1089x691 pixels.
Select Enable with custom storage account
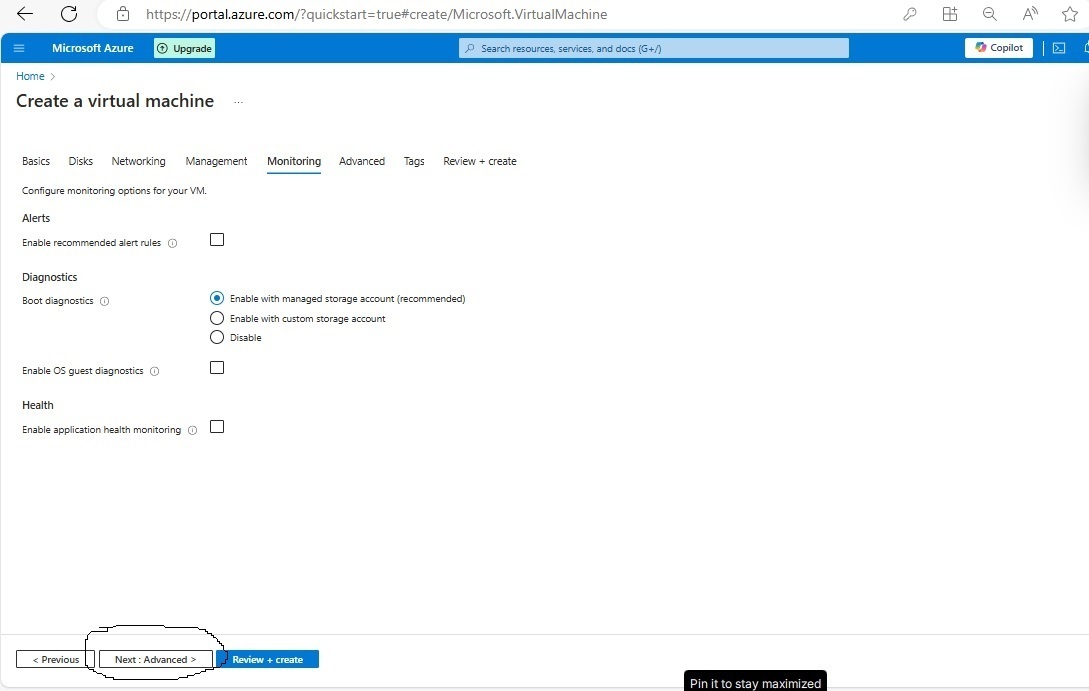(217, 318)
